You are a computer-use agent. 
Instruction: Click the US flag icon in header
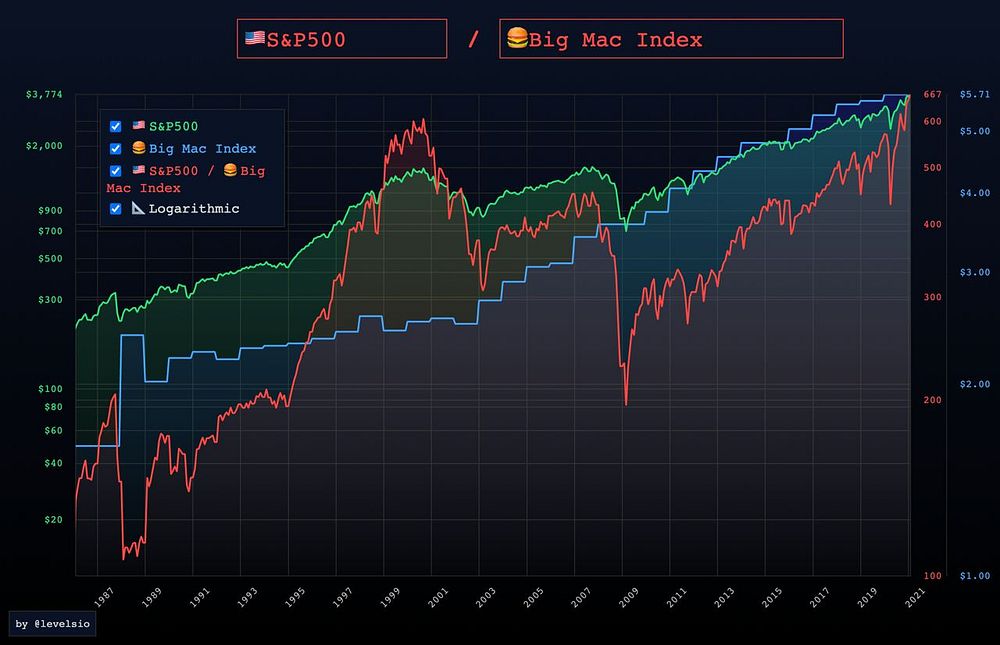coord(254,38)
